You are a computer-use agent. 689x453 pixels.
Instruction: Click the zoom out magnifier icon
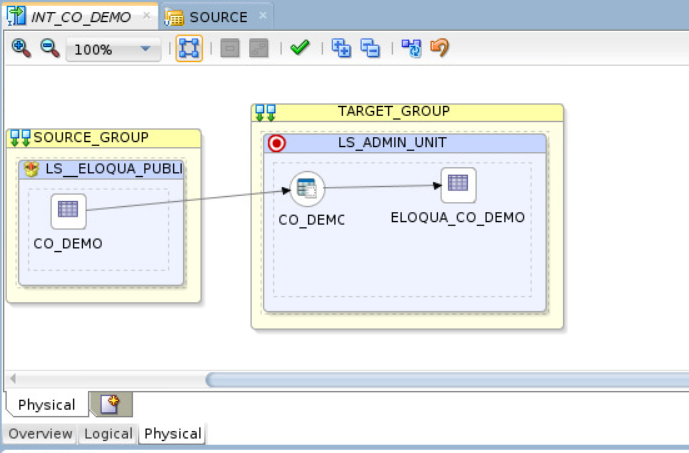[x=49, y=48]
